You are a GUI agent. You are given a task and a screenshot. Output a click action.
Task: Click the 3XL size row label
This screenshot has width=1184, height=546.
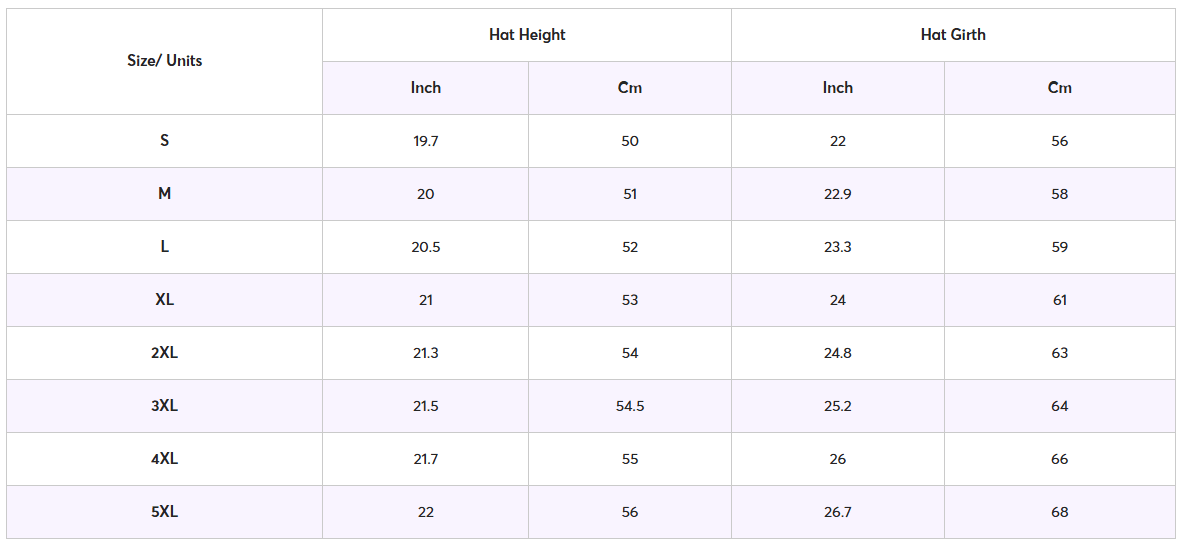165,406
